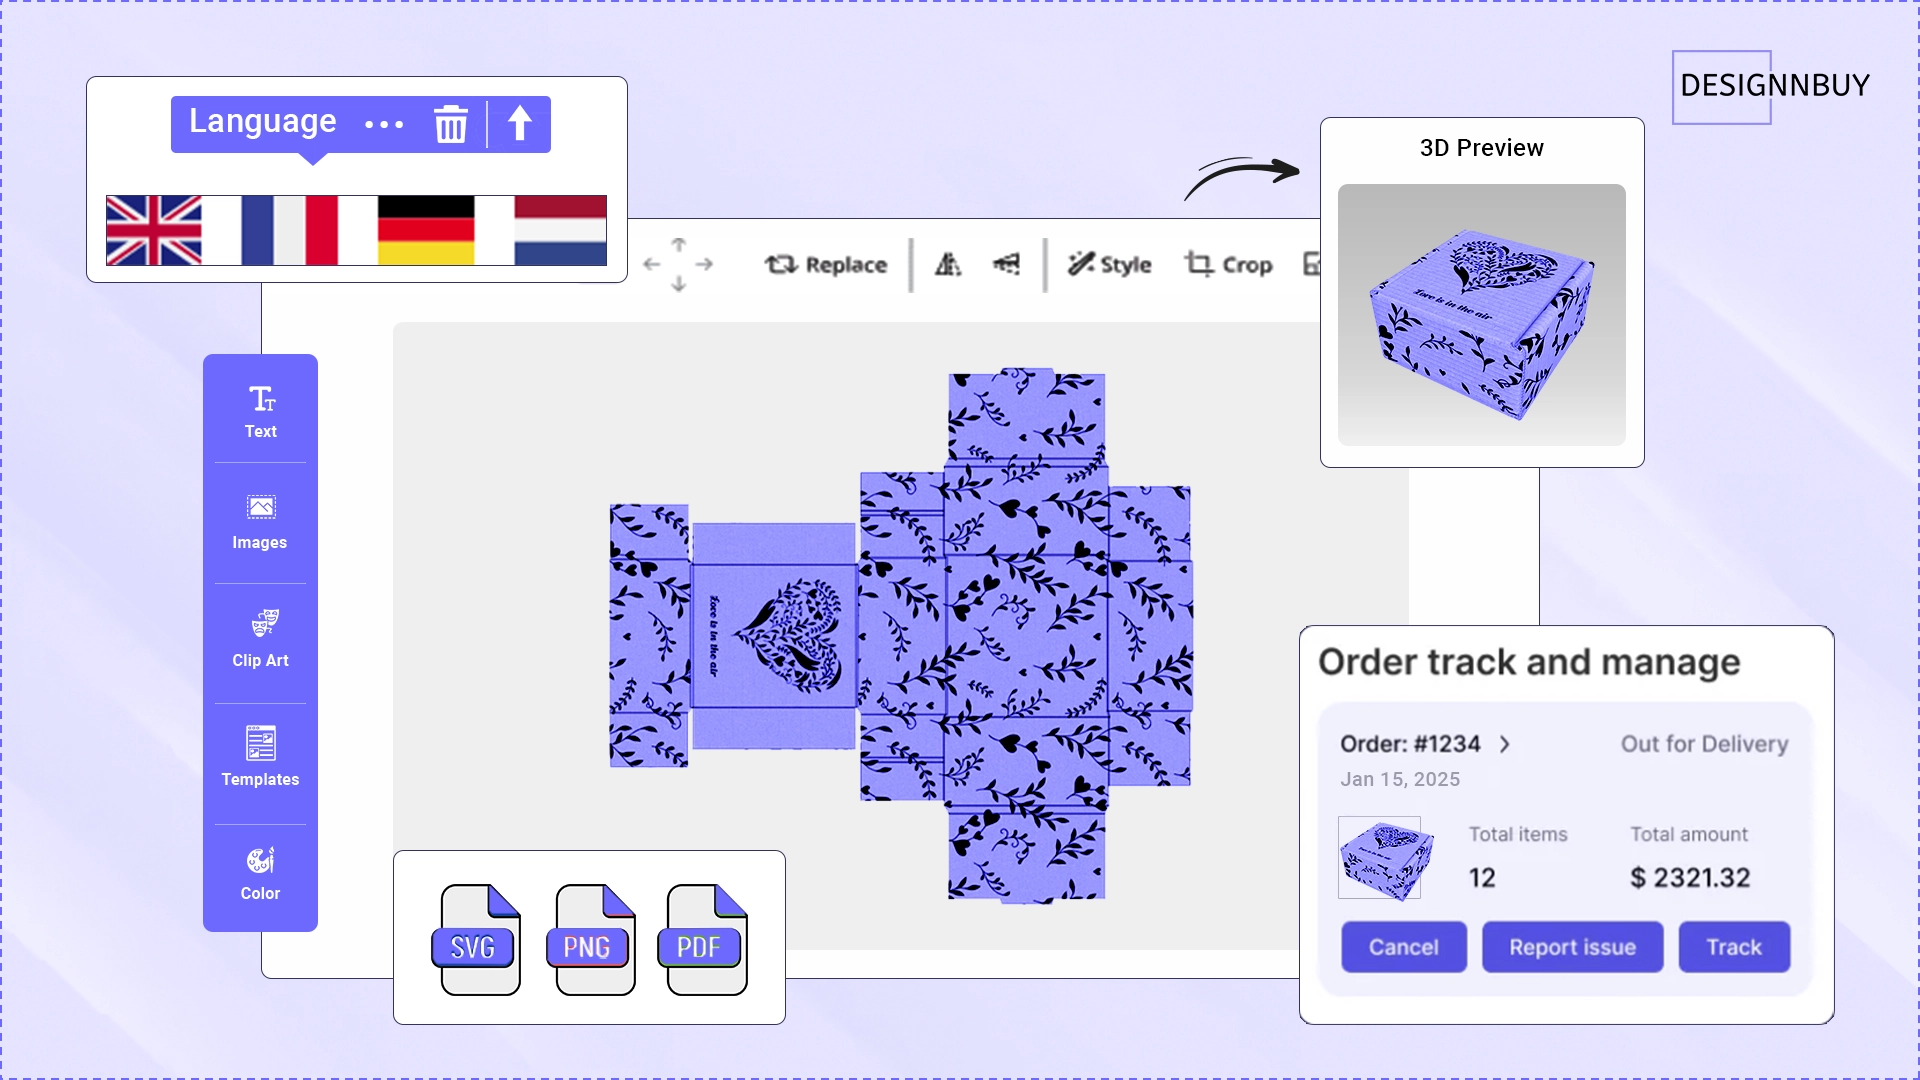The height and width of the screenshot is (1080, 1920).
Task: Click the move up arrow
Action: click(x=679, y=245)
